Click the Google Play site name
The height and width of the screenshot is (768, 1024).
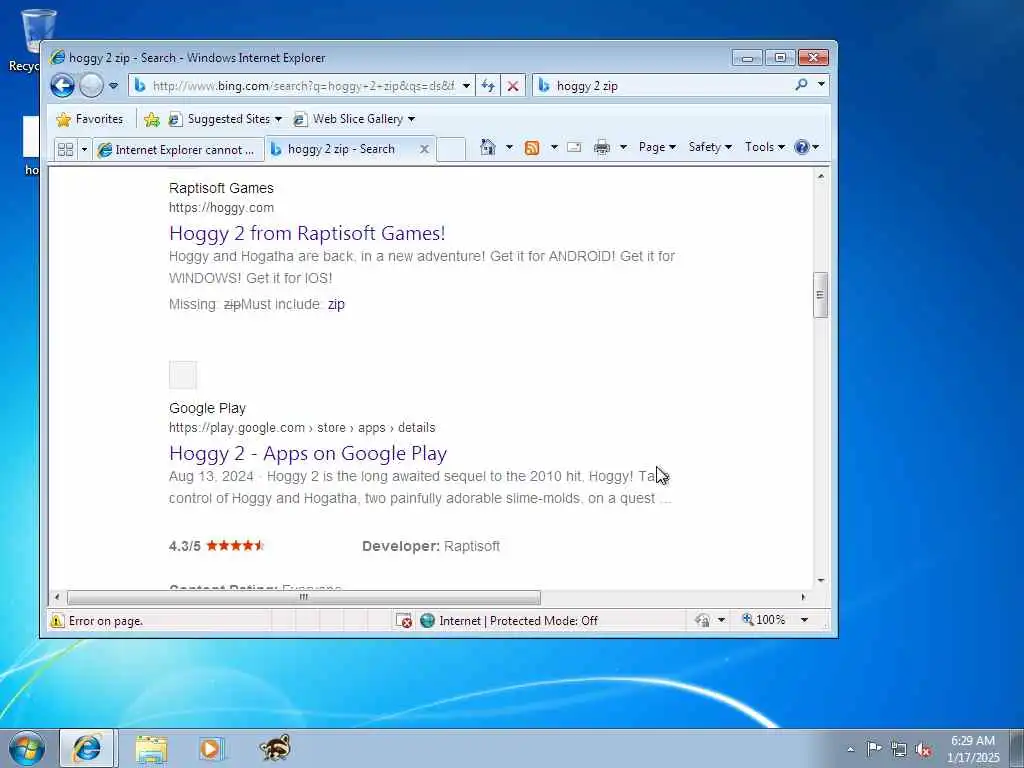pos(208,408)
